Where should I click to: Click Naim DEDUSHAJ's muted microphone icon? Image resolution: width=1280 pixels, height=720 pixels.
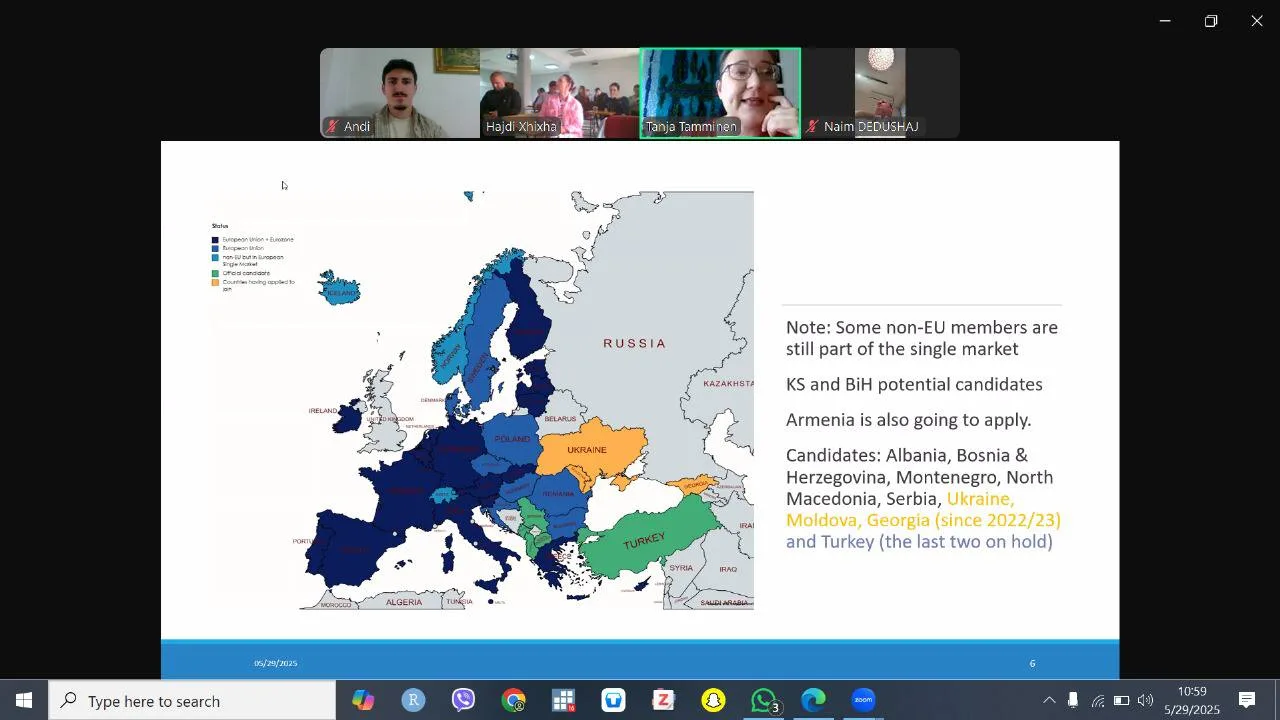tap(813, 127)
